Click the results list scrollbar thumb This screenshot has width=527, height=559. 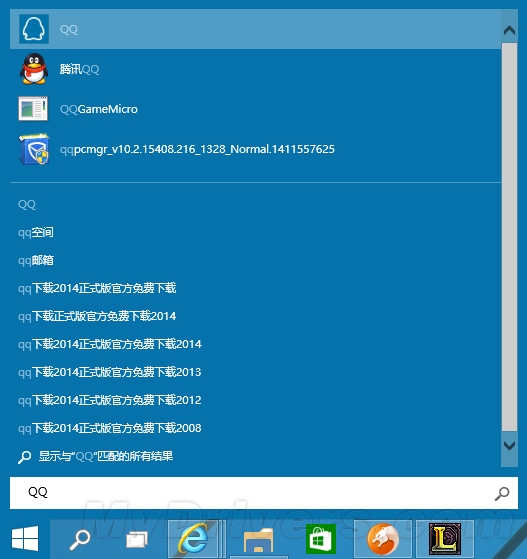coord(509,237)
